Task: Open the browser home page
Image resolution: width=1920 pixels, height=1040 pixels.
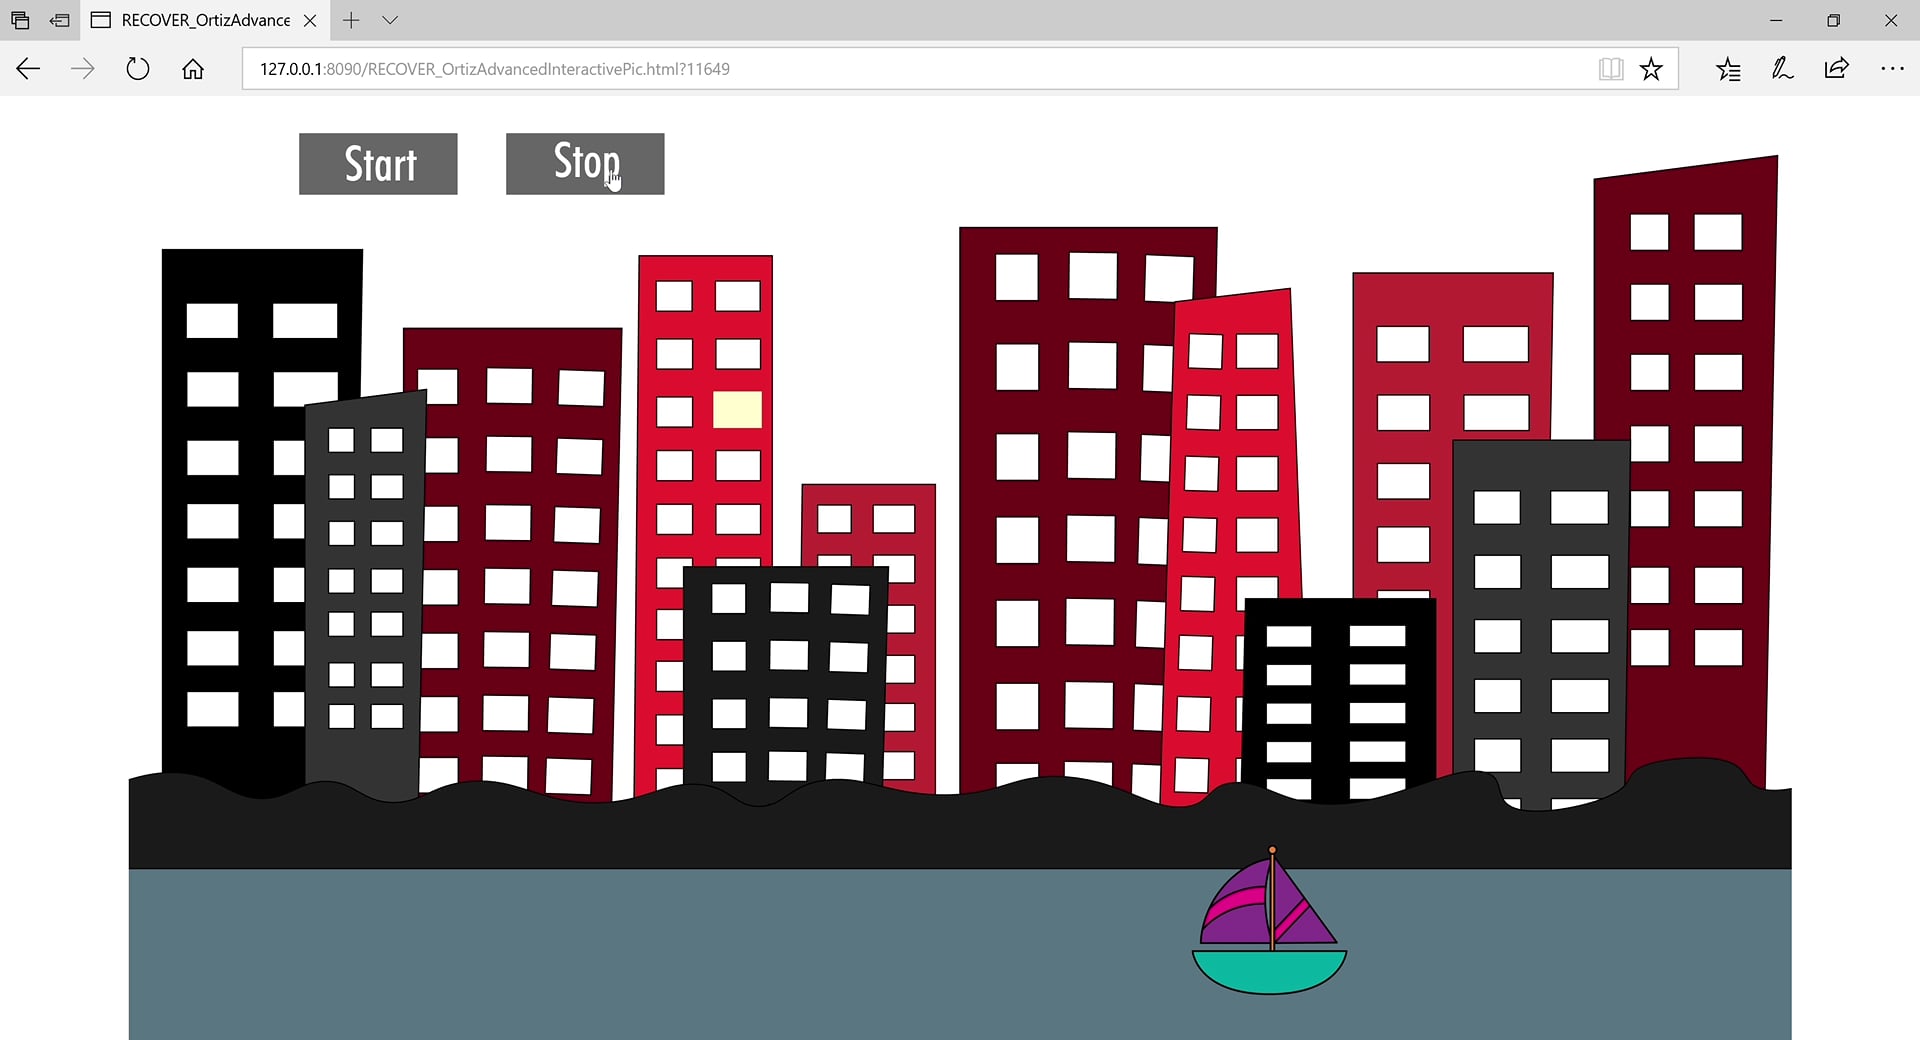Action: 193,69
